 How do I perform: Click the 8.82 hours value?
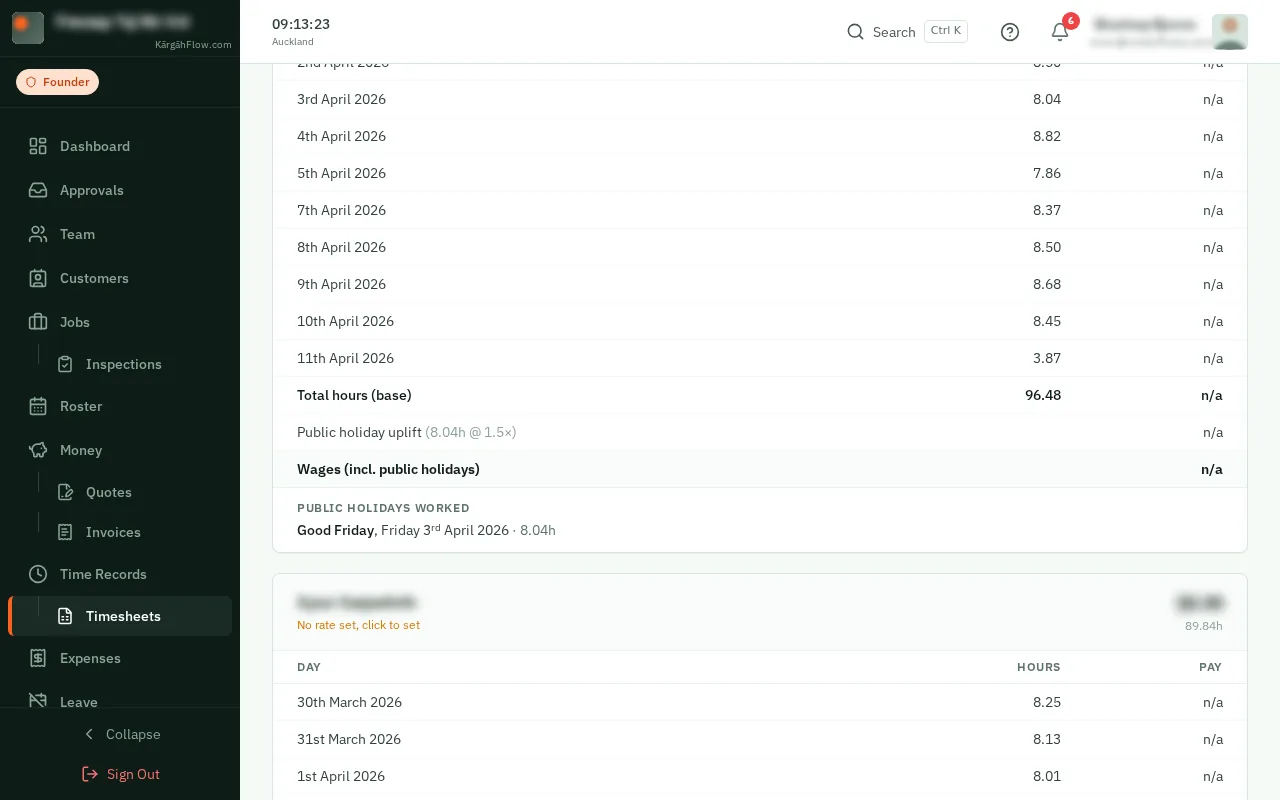tap(1047, 136)
